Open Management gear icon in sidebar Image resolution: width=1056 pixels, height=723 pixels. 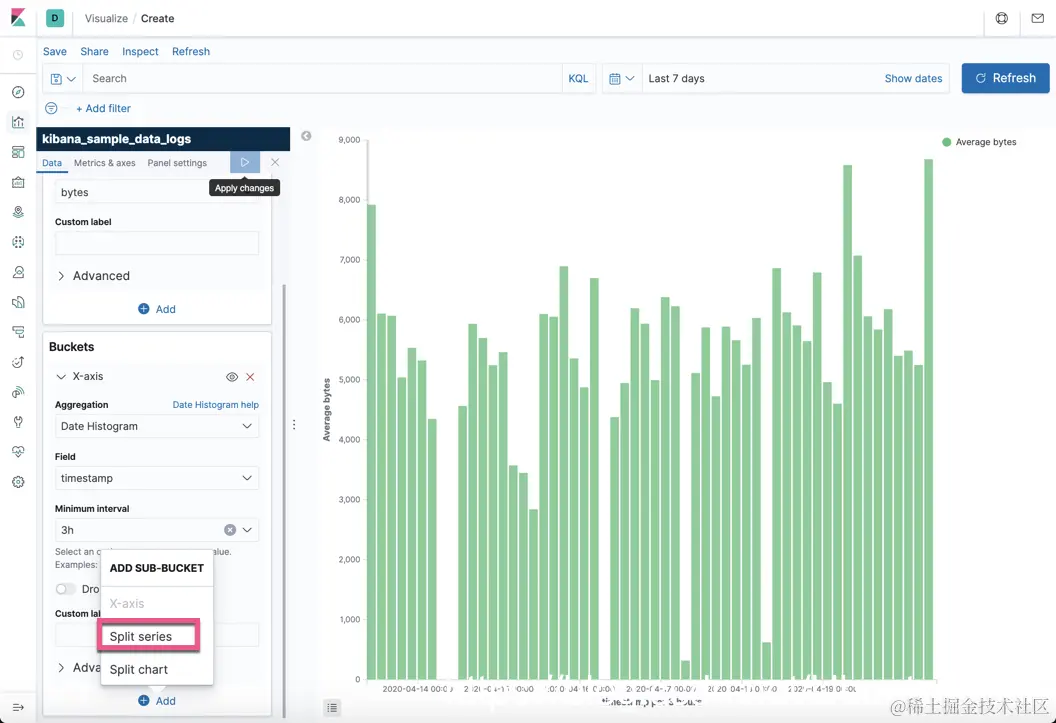pyautogui.click(x=18, y=482)
